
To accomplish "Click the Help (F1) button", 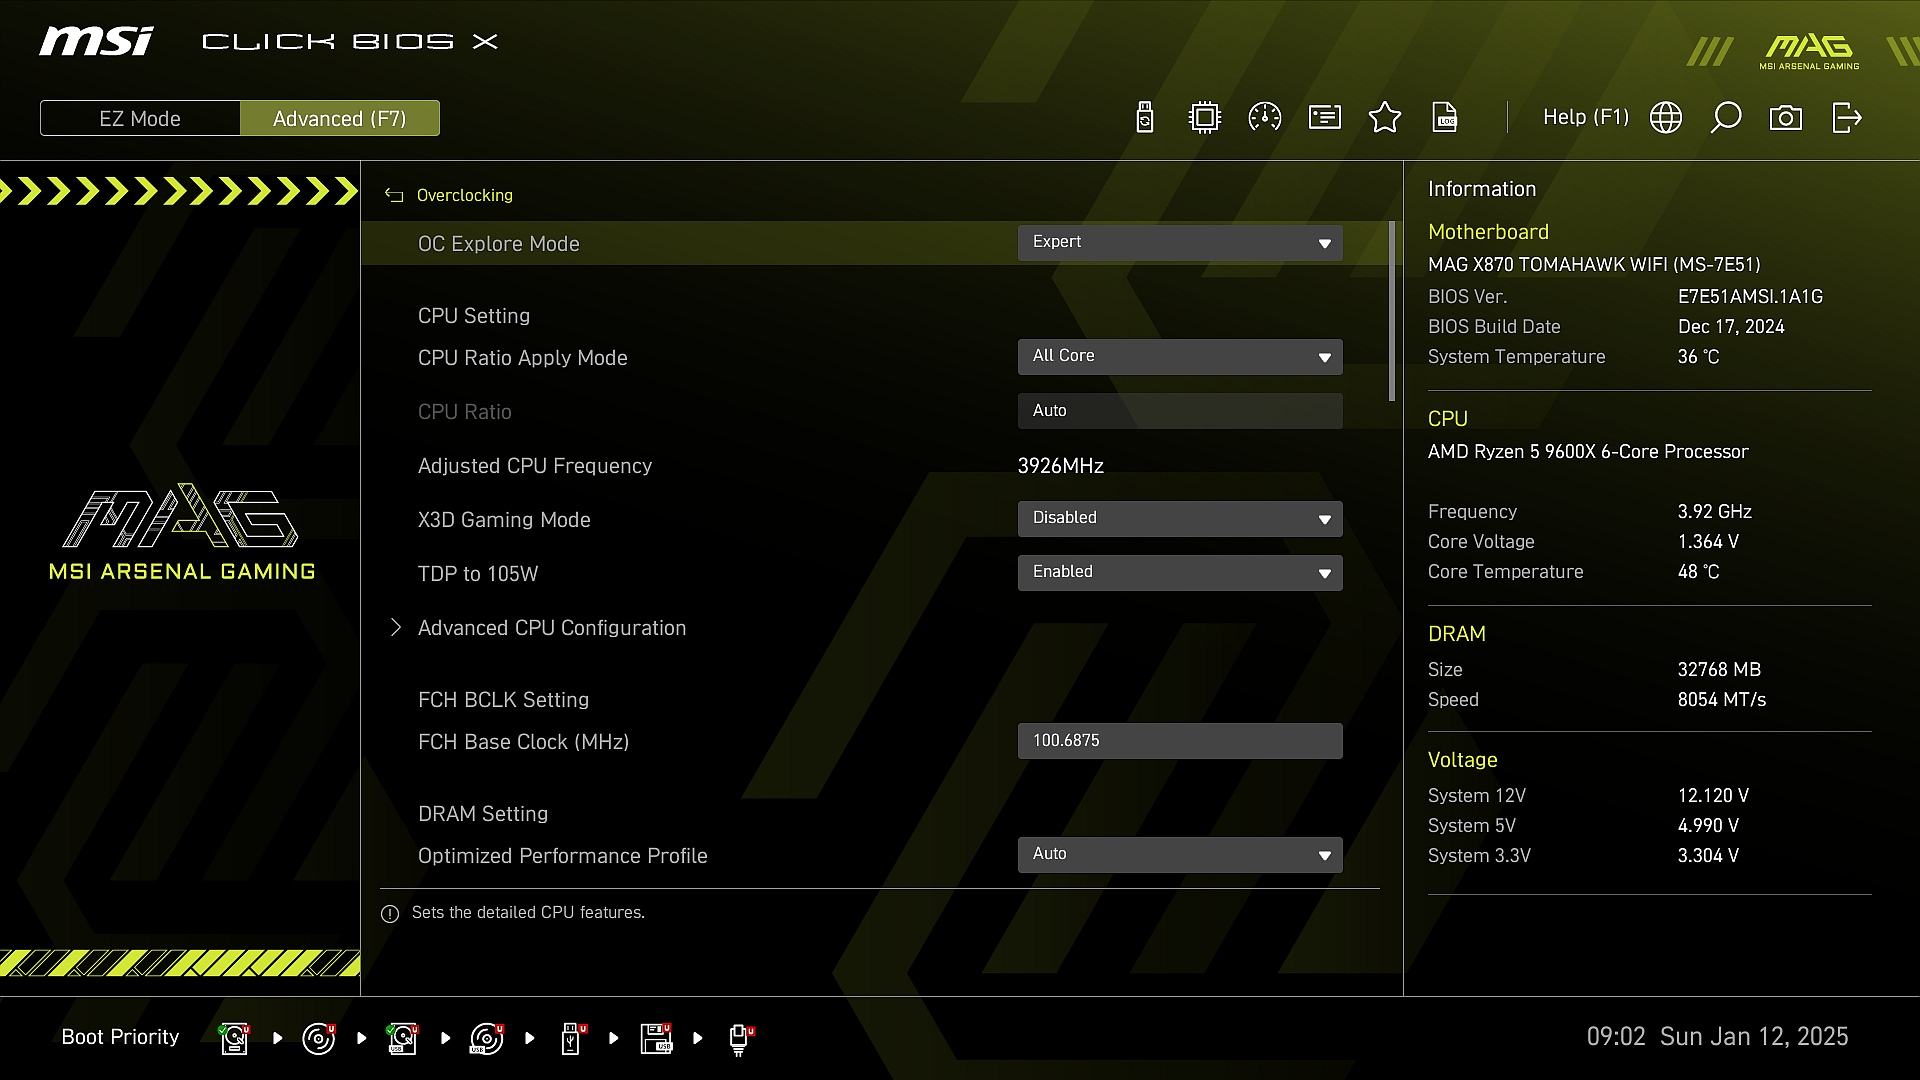I will [x=1585, y=118].
